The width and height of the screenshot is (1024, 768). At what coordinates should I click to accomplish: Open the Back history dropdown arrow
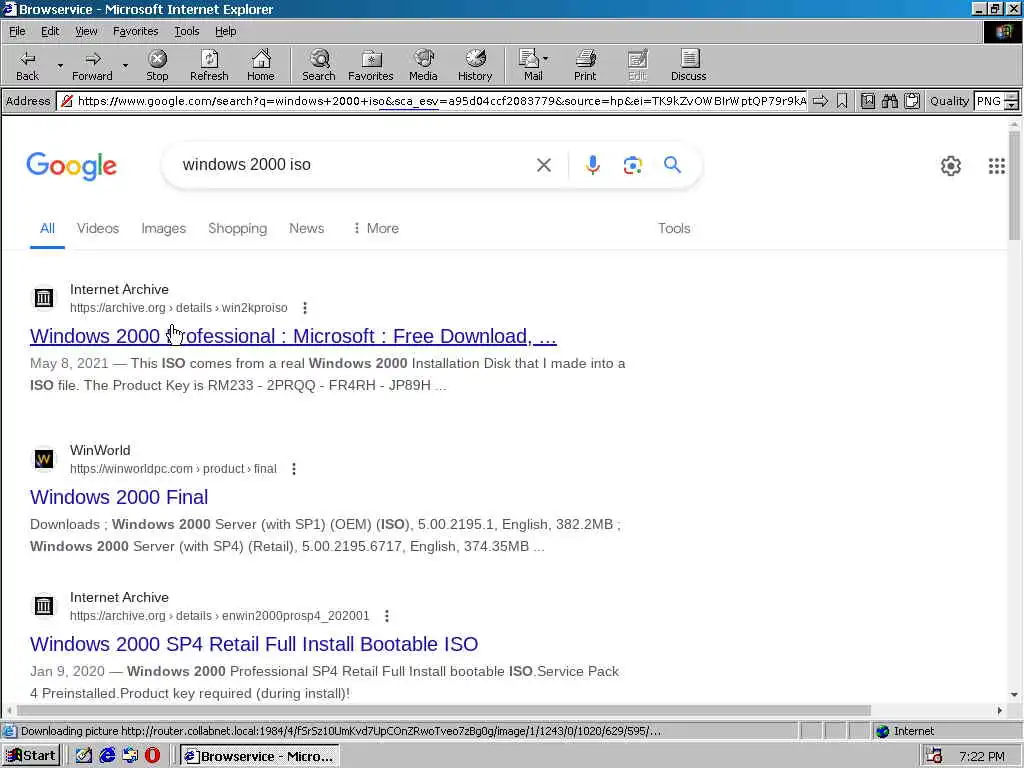tap(60, 66)
